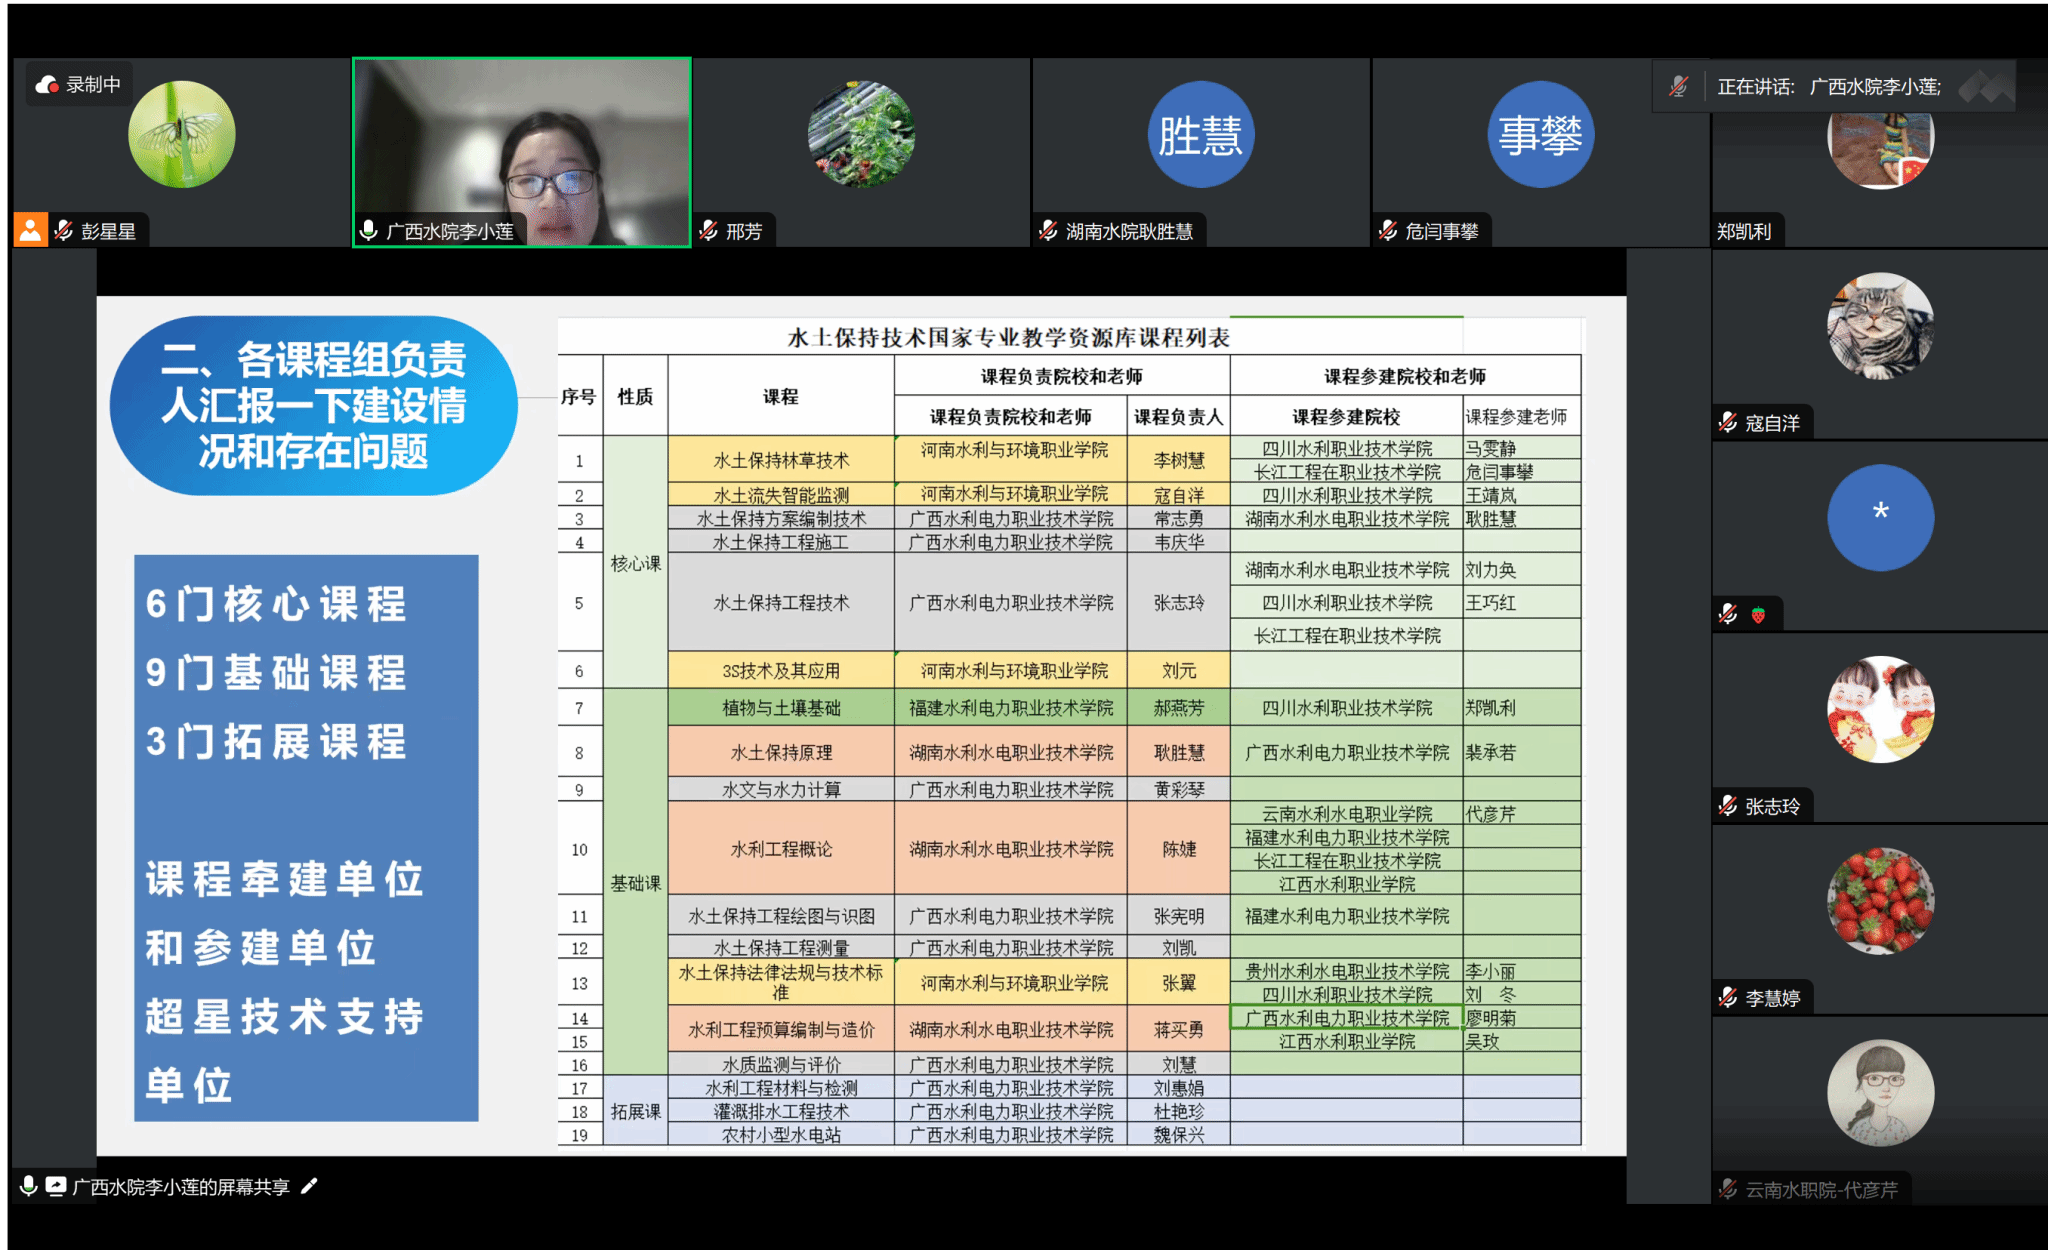Click the green microphone icon at bottom-left
Screen dimensions: 2048x1250
tap(29, 1186)
